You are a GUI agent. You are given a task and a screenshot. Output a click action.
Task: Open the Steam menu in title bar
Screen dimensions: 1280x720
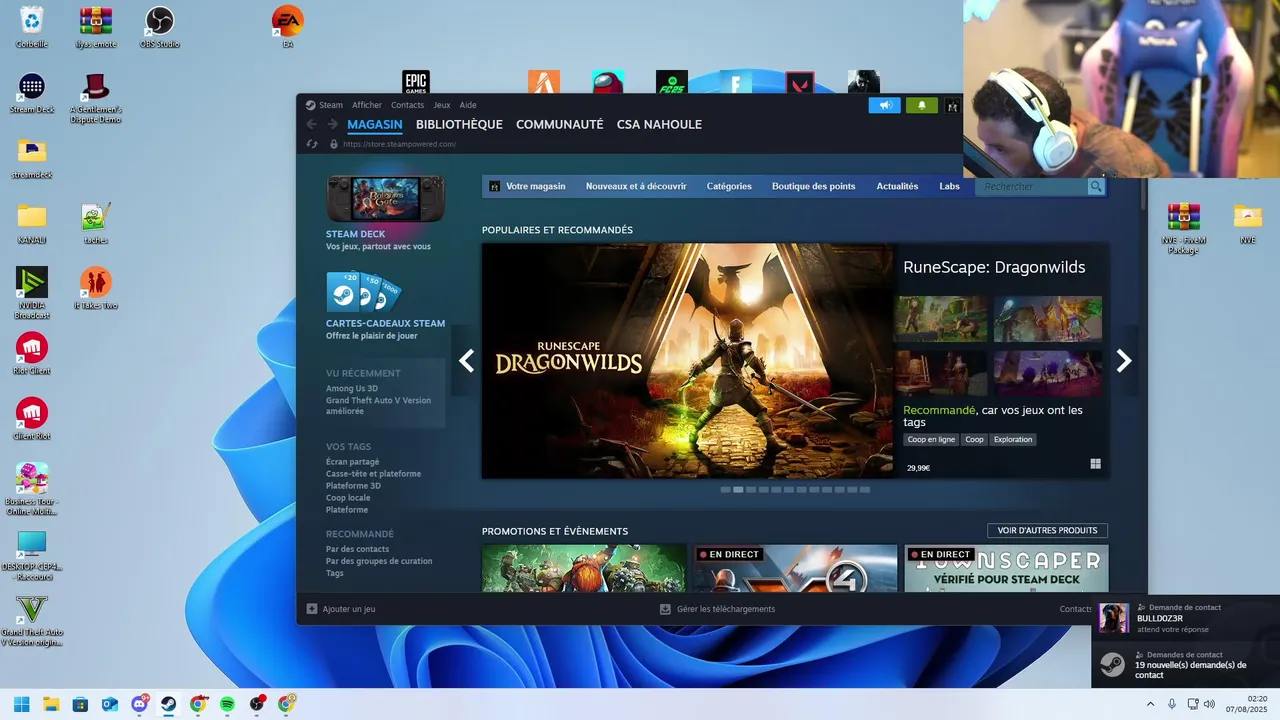pyautogui.click(x=331, y=105)
